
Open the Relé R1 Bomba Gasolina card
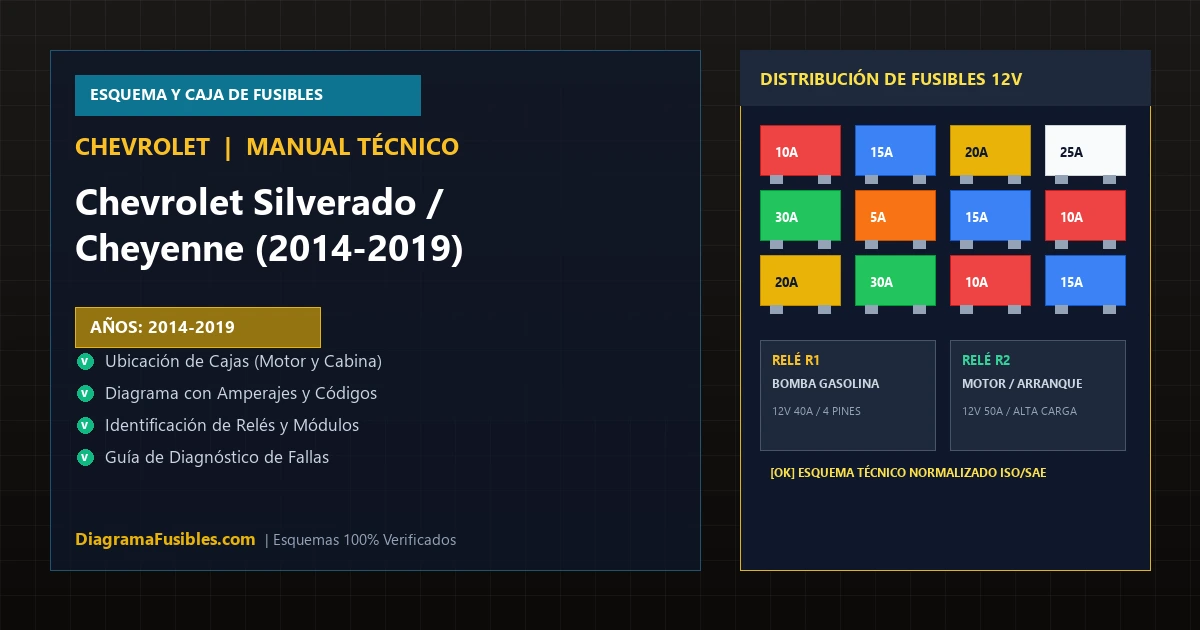(x=848, y=395)
